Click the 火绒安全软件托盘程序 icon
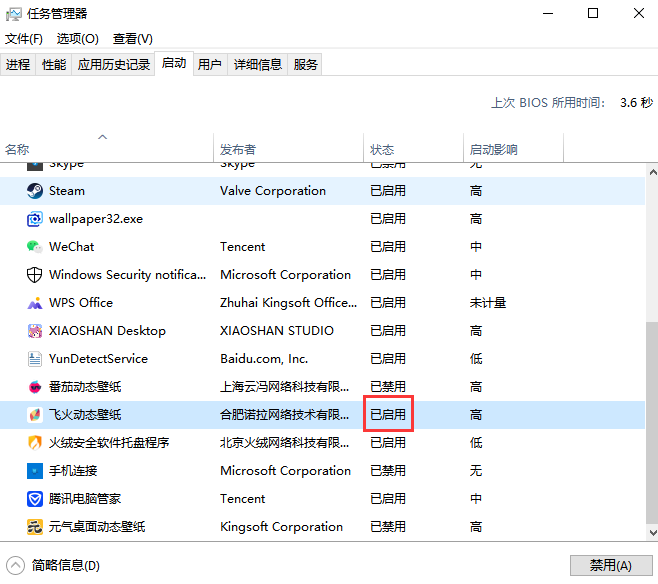The height and width of the screenshot is (584, 658). click(x=35, y=443)
